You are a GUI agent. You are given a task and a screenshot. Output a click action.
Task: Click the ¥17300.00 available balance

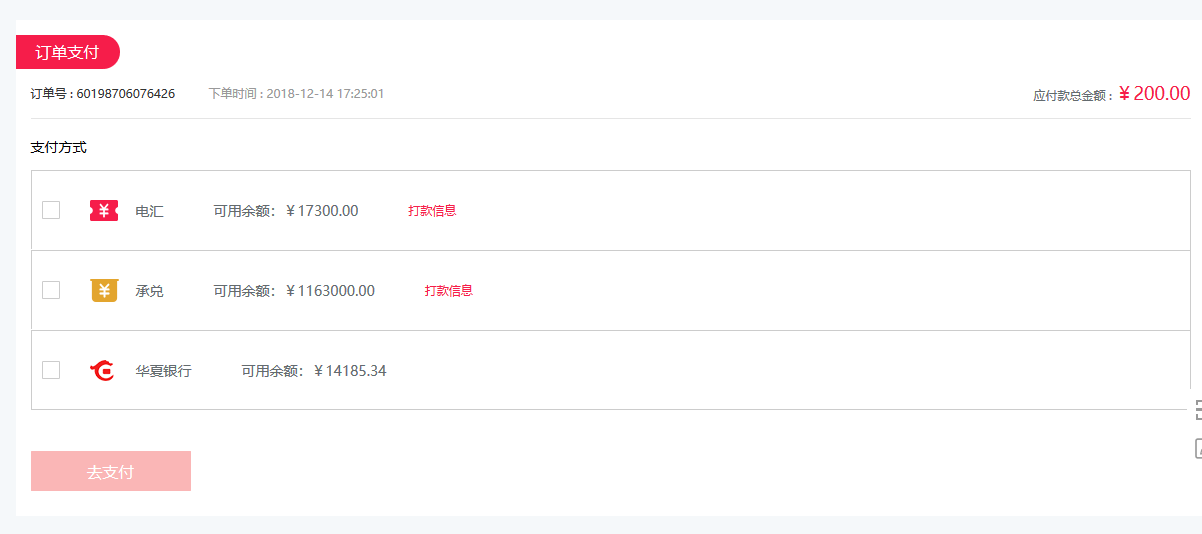322,211
